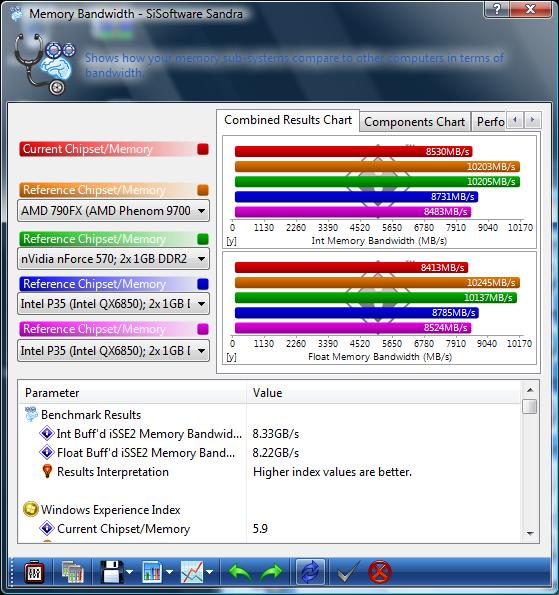Click the 5.9 index value cell
Viewport: 559px width, 595px height.
pos(260,529)
